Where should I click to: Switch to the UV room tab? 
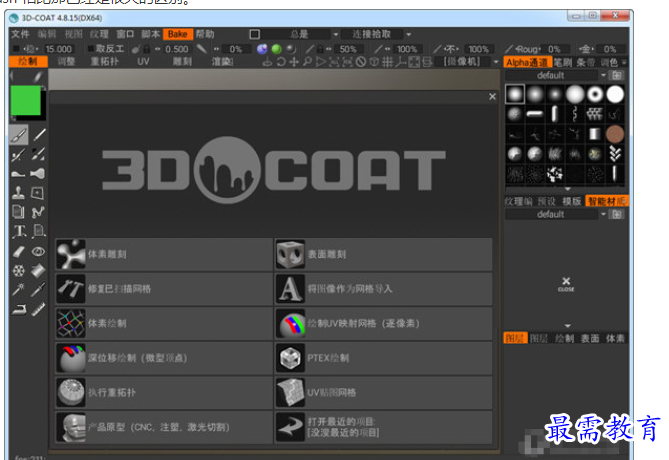point(143,62)
